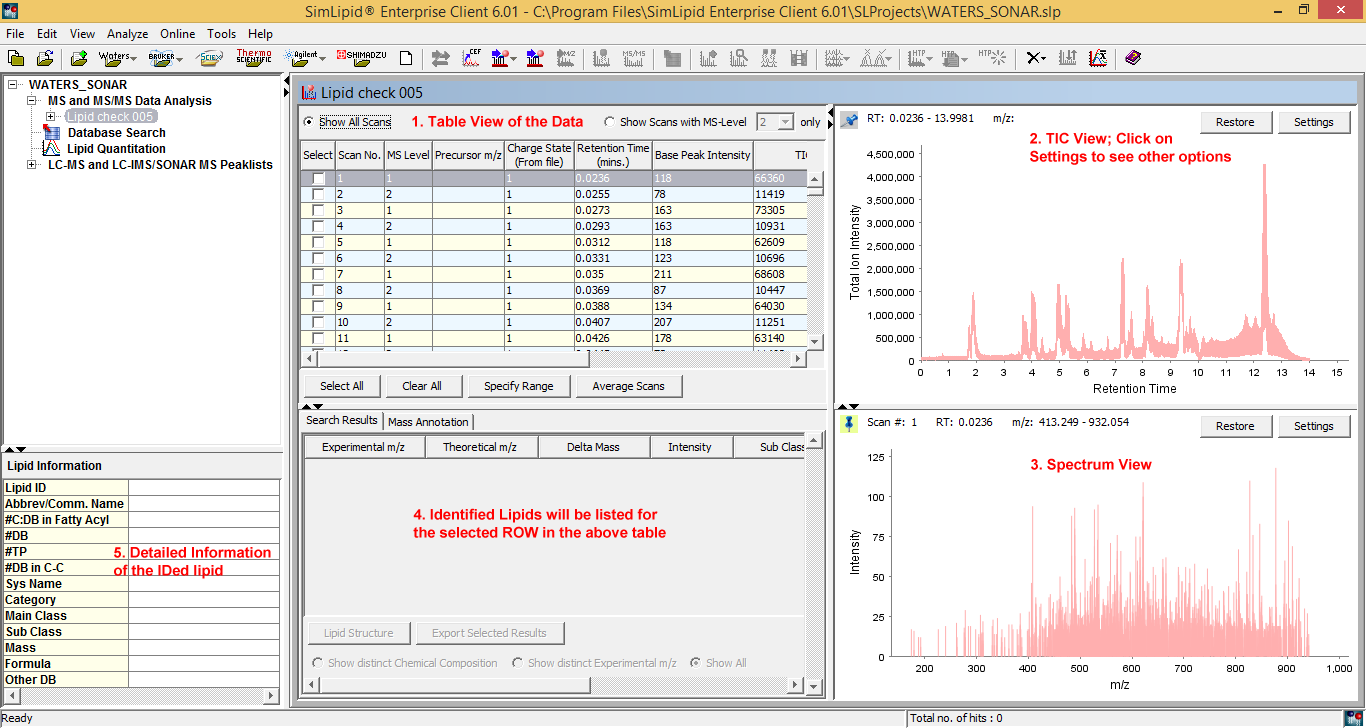The image size is (1366, 728).
Task: Switch to the Mass Annotation tab
Action: point(428,422)
